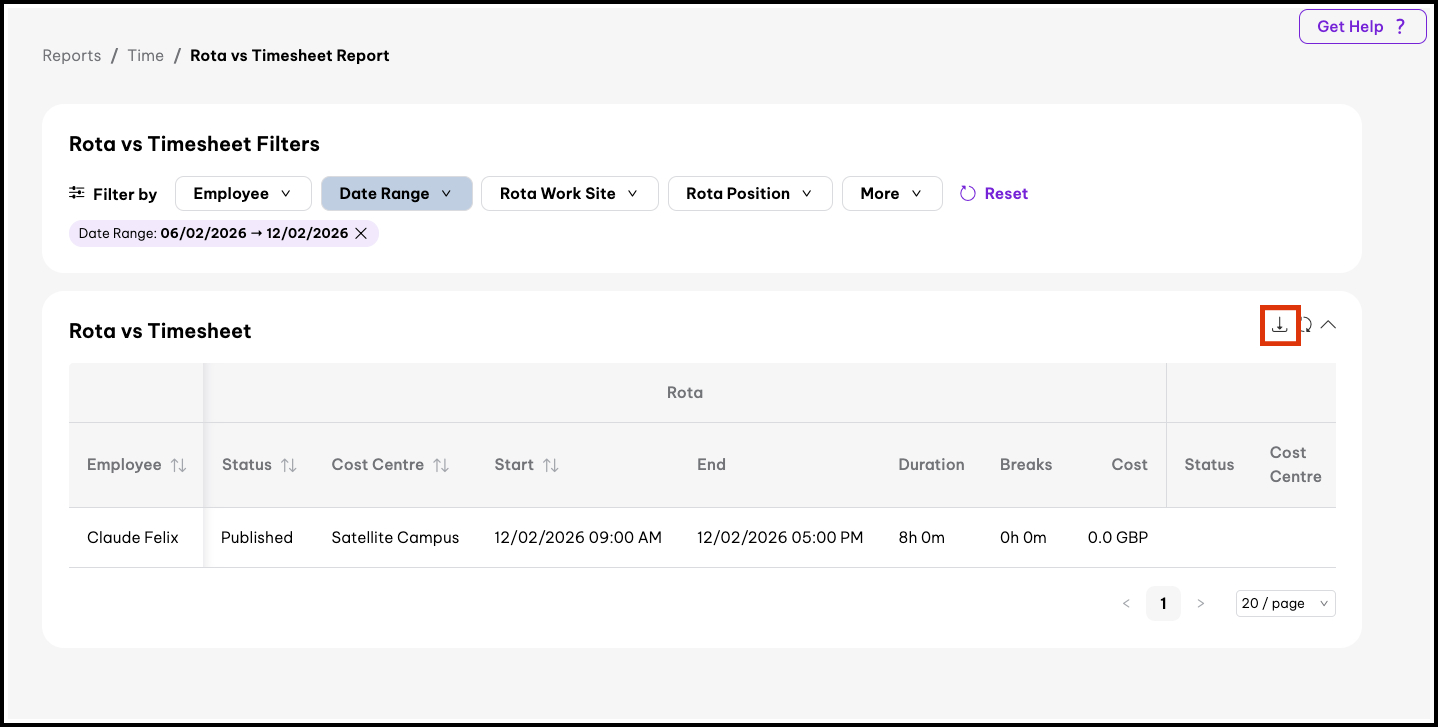Expand the Rota Work Site filter
The image size is (1438, 727).
[568, 194]
